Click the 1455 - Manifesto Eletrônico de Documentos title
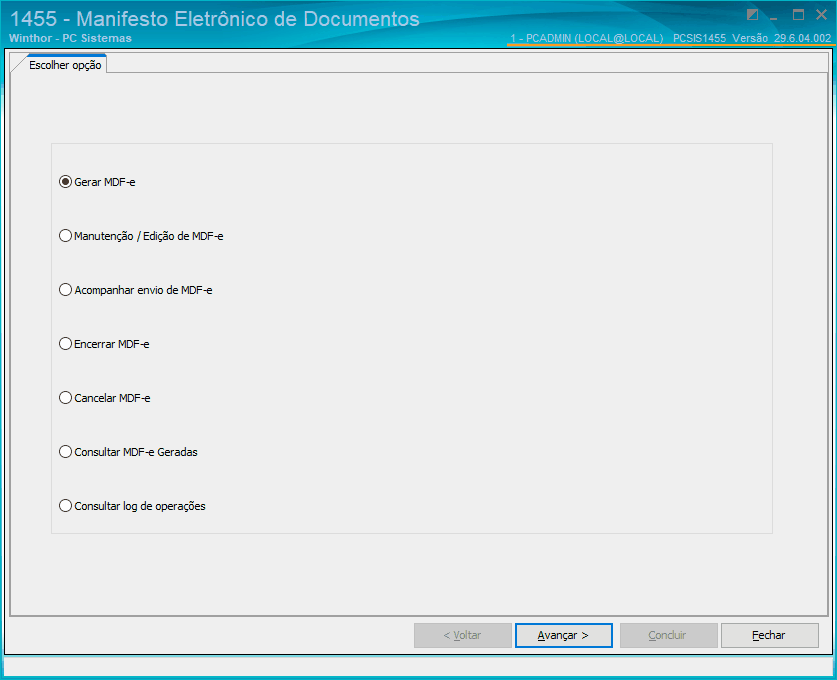 (215, 19)
